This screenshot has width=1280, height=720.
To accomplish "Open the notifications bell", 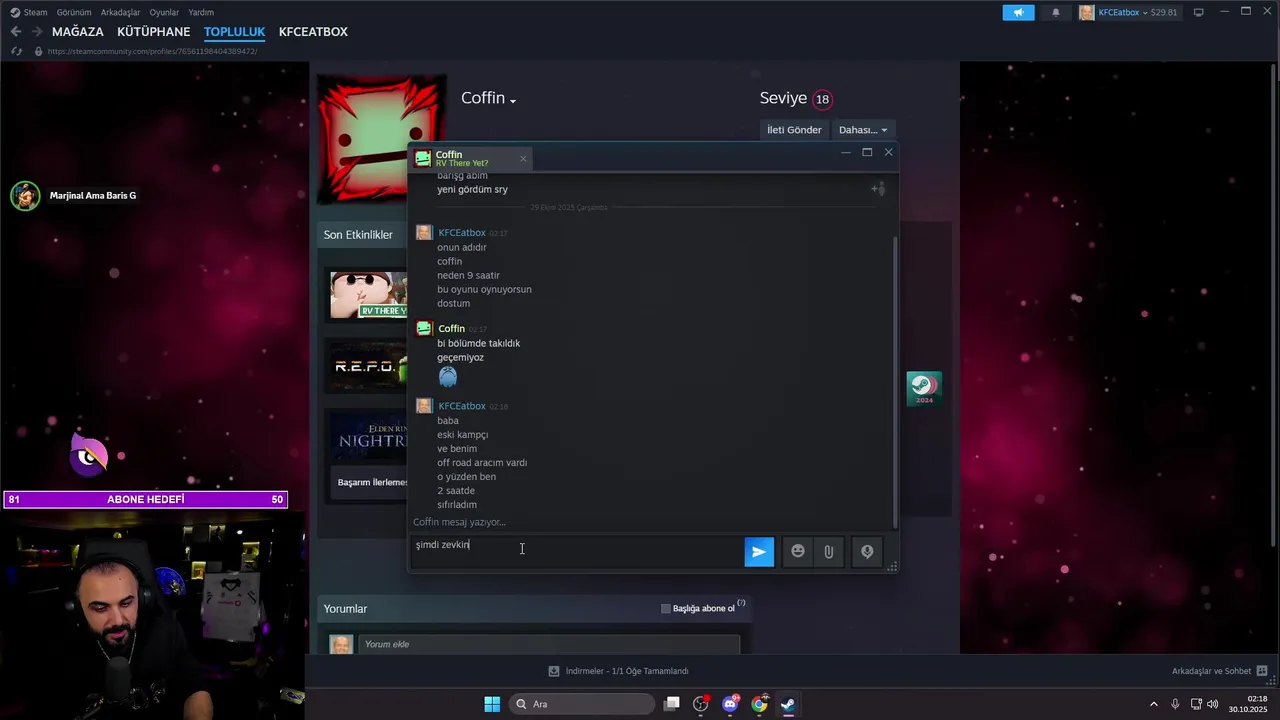I will [x=1056, y=12].
